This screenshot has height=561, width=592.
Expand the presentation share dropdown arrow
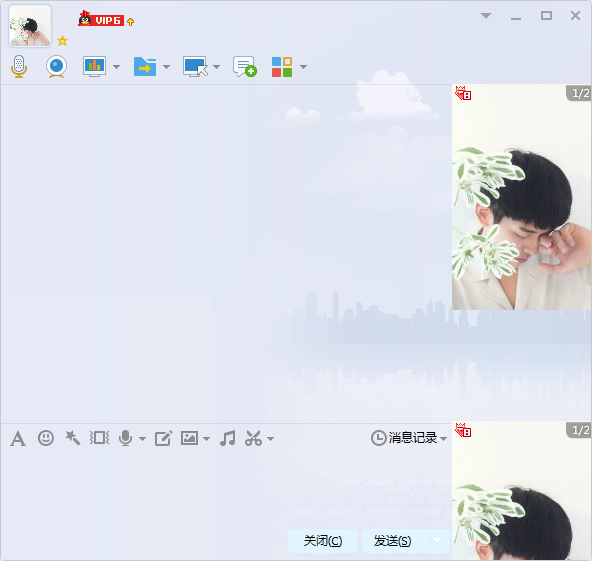pos(117,67)
